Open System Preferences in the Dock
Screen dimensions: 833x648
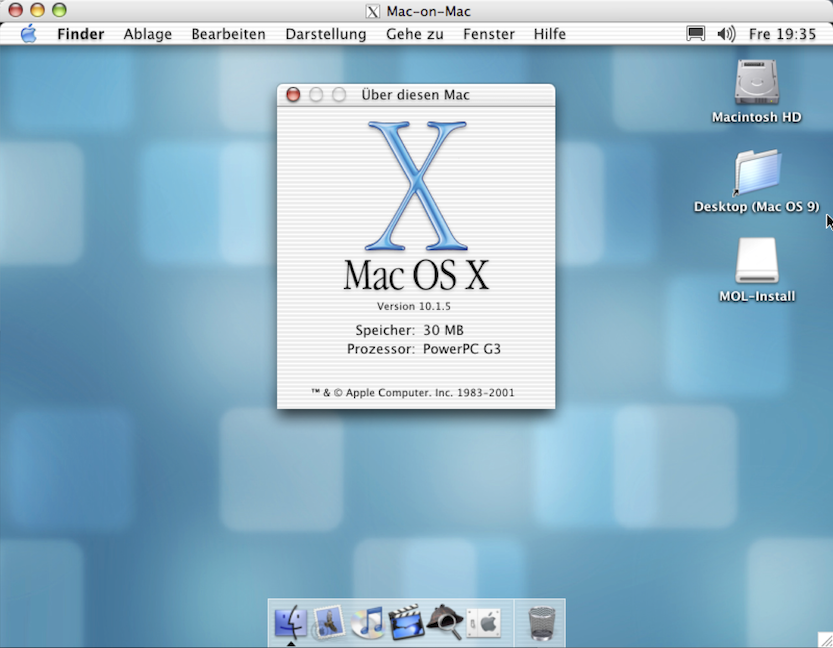coord(484,622)
